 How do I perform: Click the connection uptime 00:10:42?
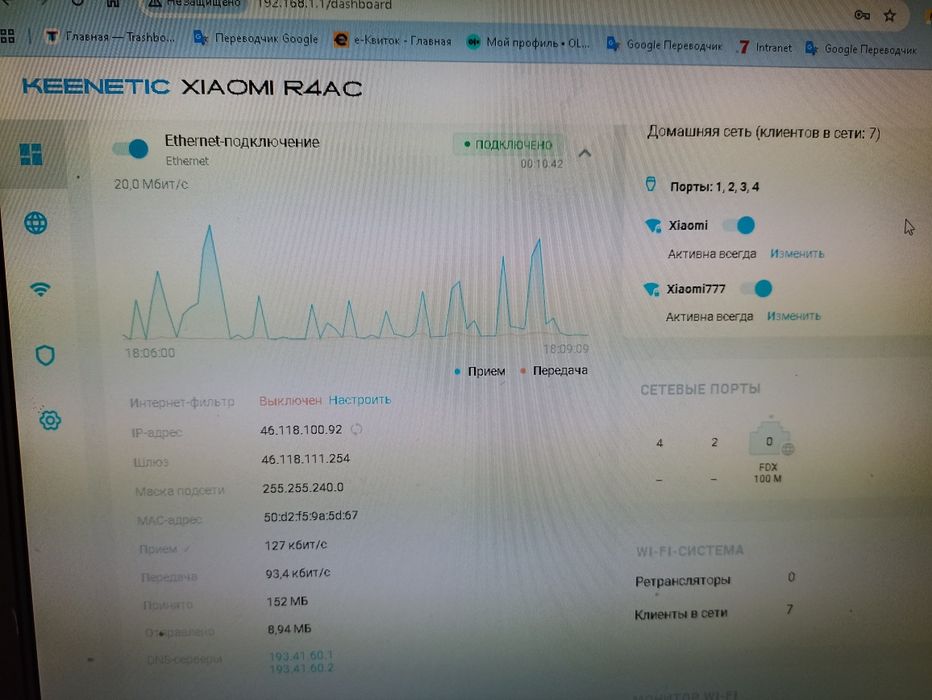coord(541,163)
